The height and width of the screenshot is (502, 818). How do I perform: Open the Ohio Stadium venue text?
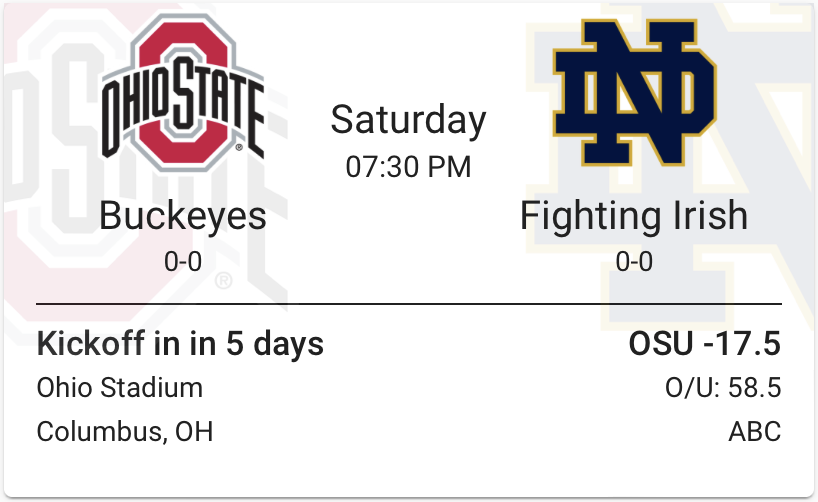(x=120, y=388)
